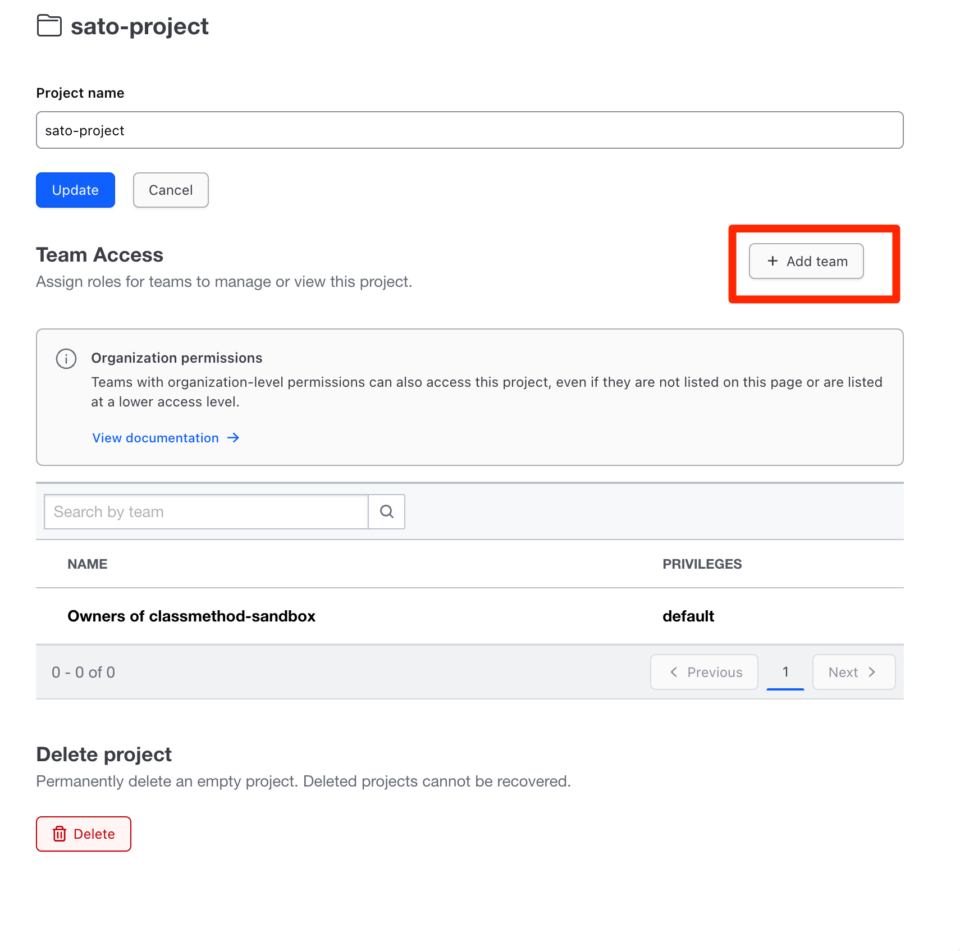The image size is (960, 951).
Task: Click the PRIVILEGES column header
Action: coord(702,564)
